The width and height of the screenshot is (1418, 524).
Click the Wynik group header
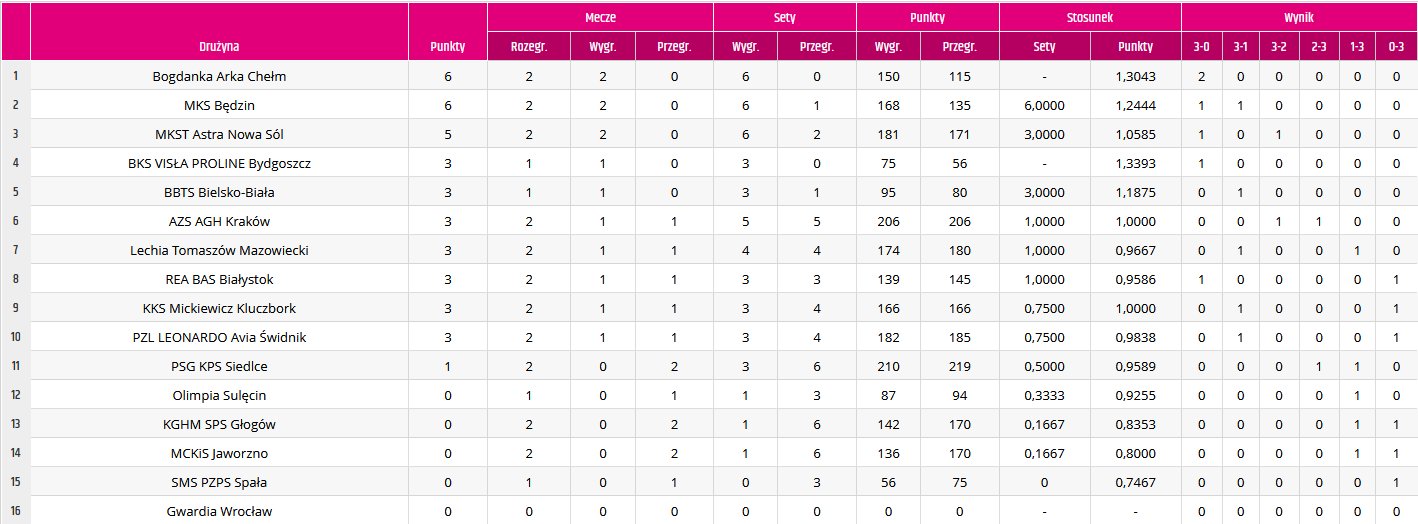1299,17
